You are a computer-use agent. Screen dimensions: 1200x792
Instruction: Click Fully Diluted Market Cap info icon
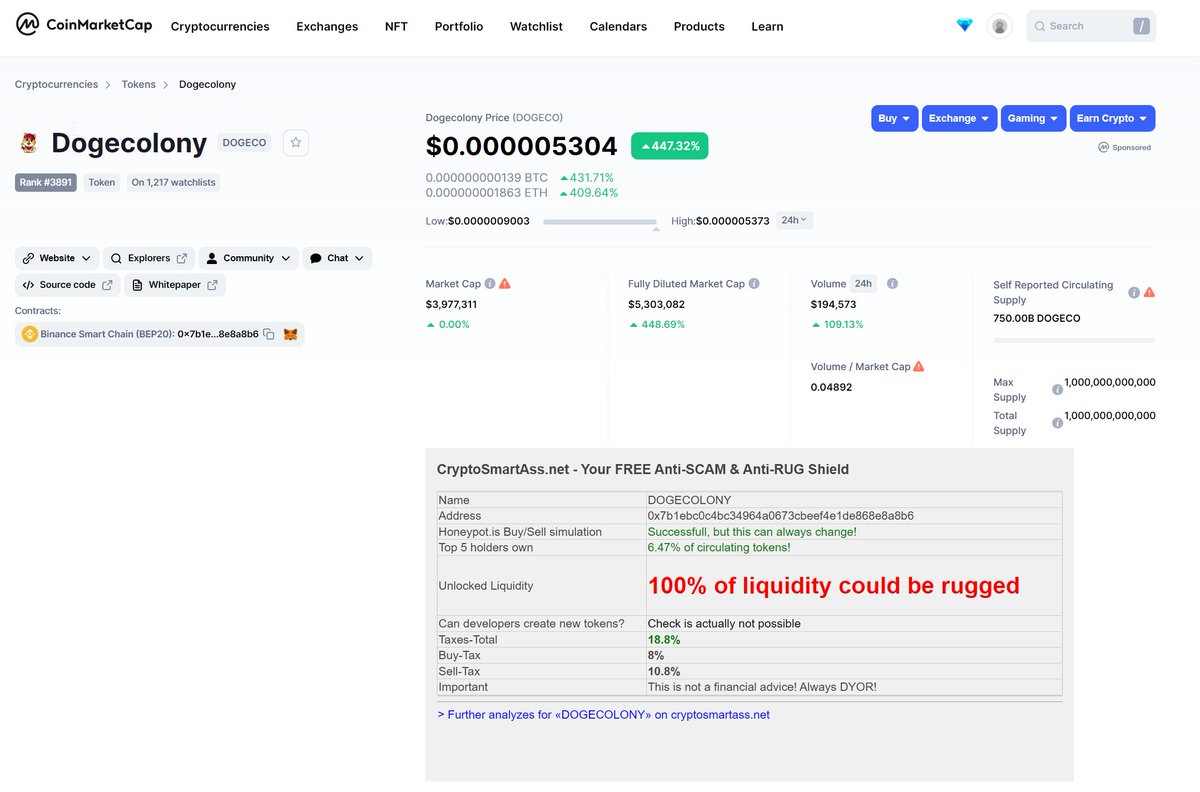(754, 284)
